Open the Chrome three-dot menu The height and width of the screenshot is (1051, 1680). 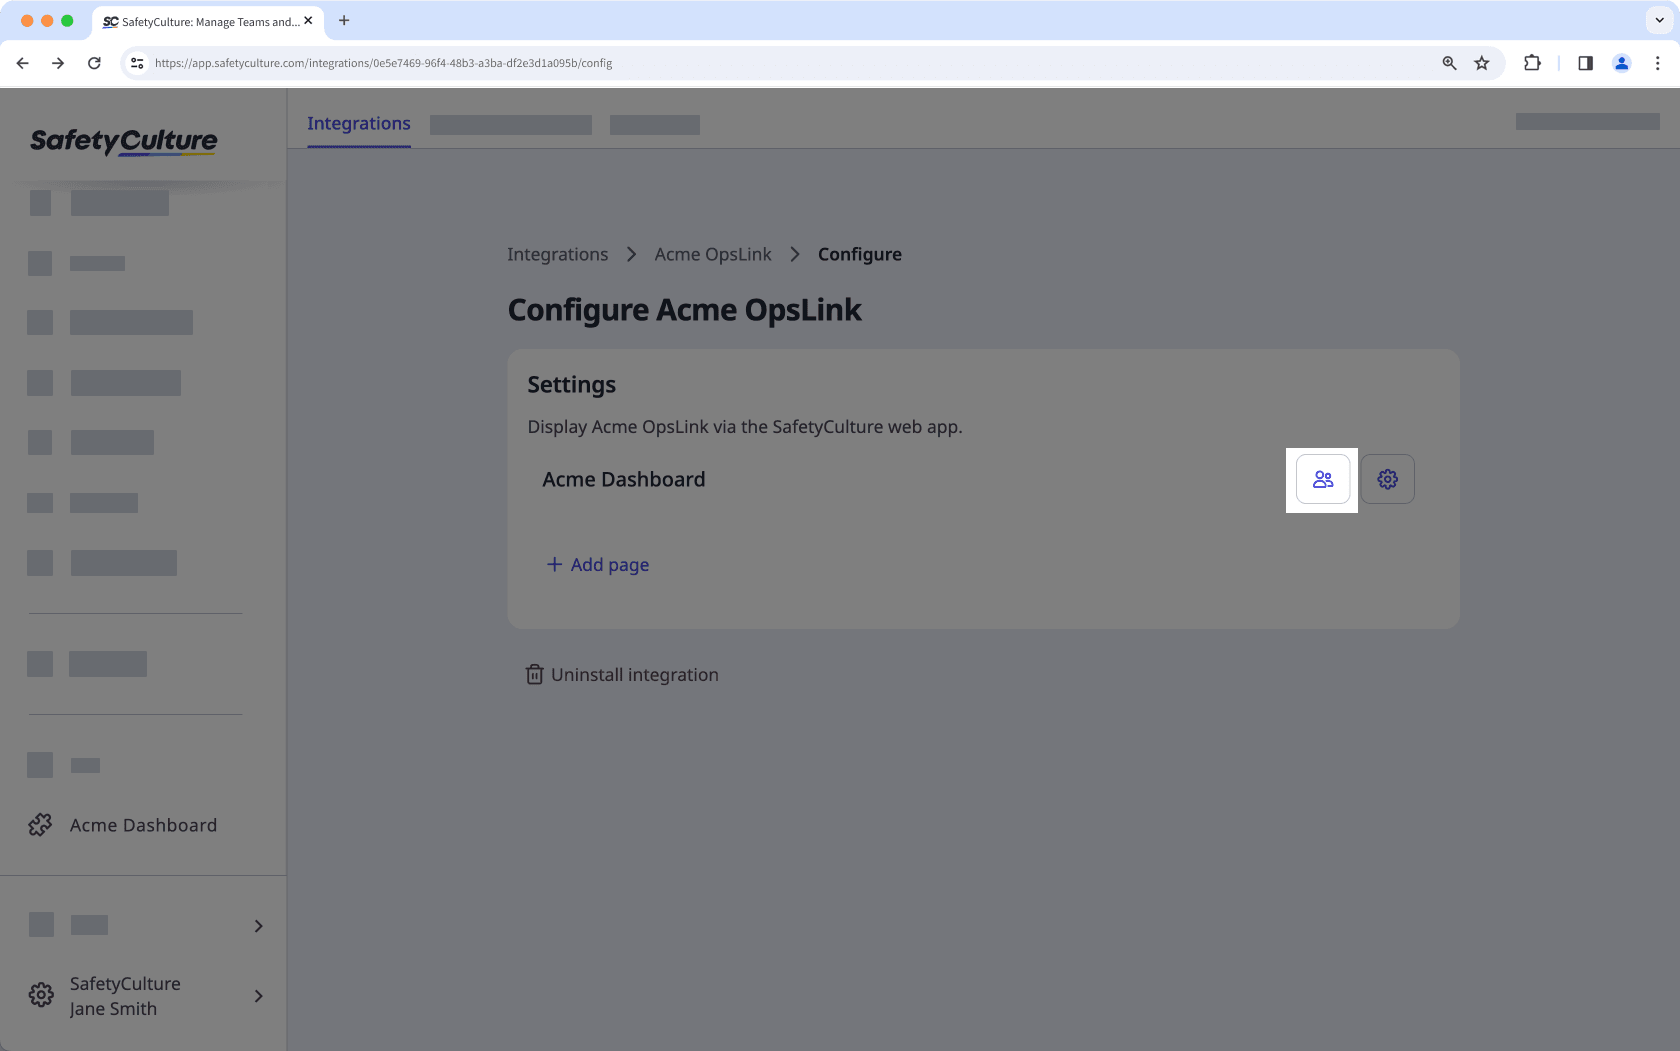pyautogui.click(x=1658, y=63)
